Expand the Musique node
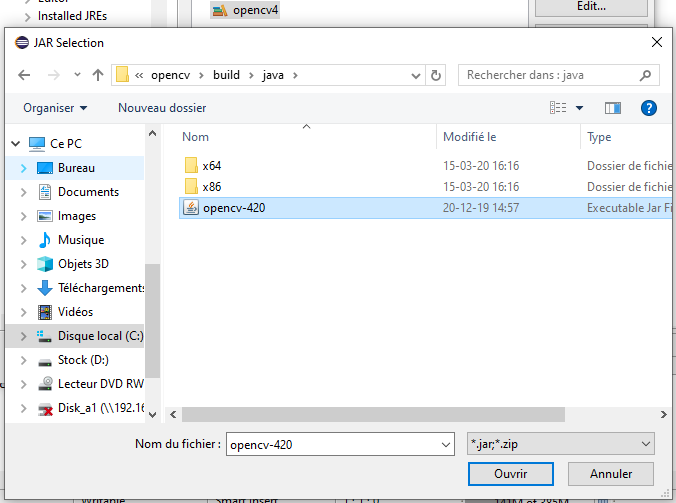This screenshot has height=503, width=676. 24,240
